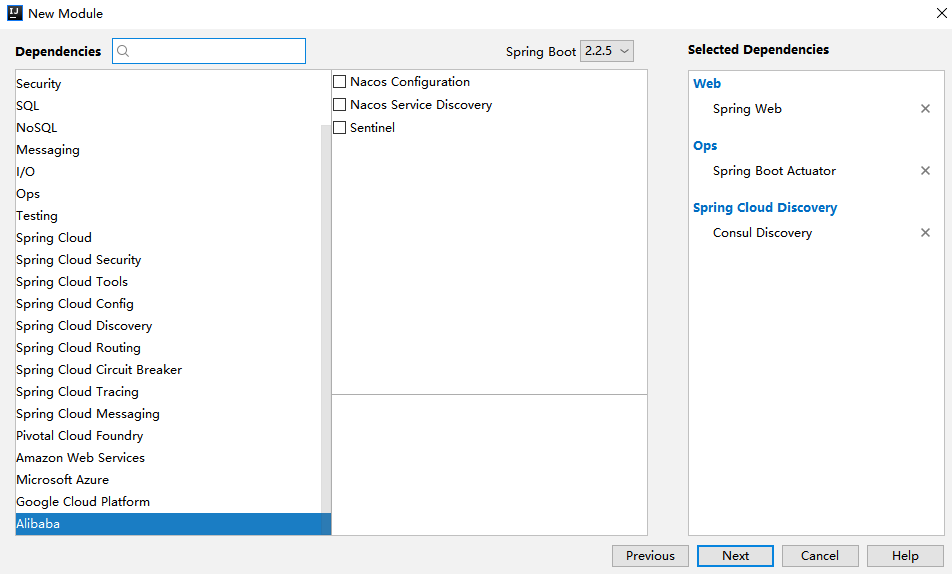Viewport: 952px width, 574px height.
Task: Select Consul Discovery entry
Action: [762, 233]
